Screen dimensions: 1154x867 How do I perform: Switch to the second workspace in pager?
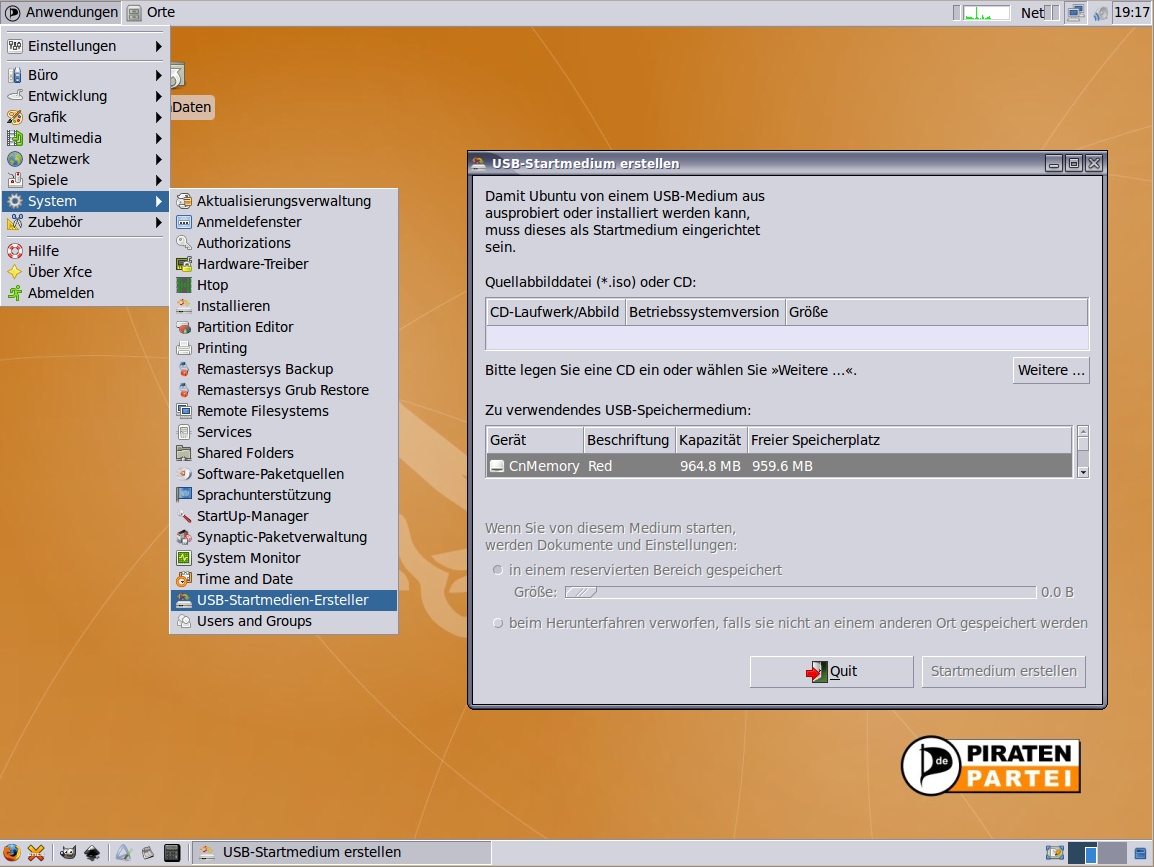pyautogui.click(x=1111, y=852)
